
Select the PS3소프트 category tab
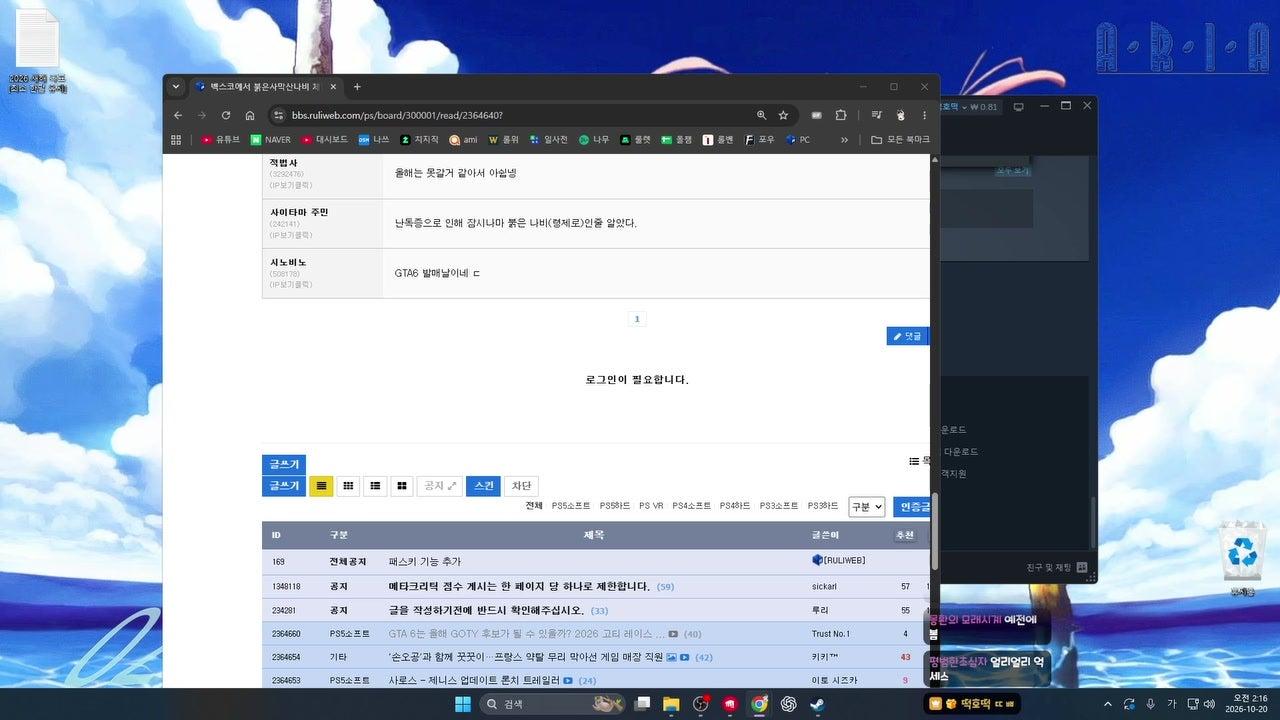(x=779, y=506)
